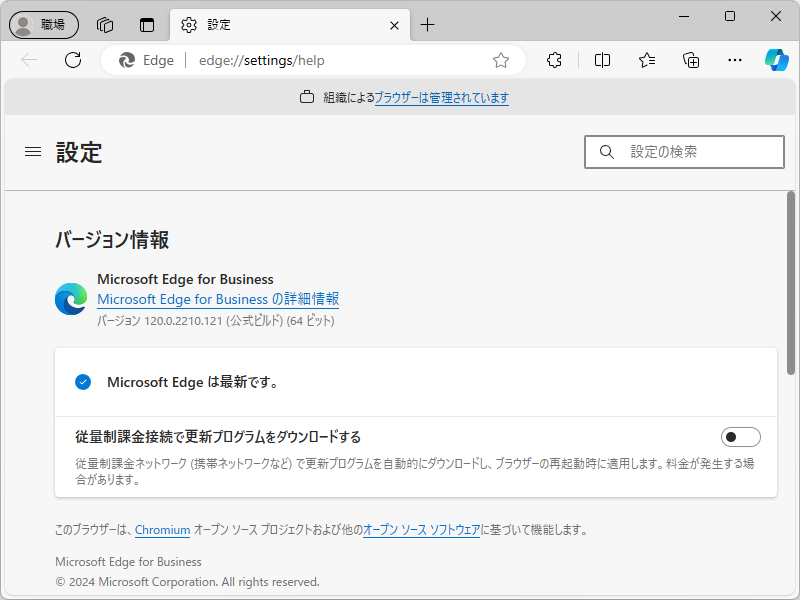
Task: Expand the settings navigation hamburger menu
Action: [x=32, y=152]
